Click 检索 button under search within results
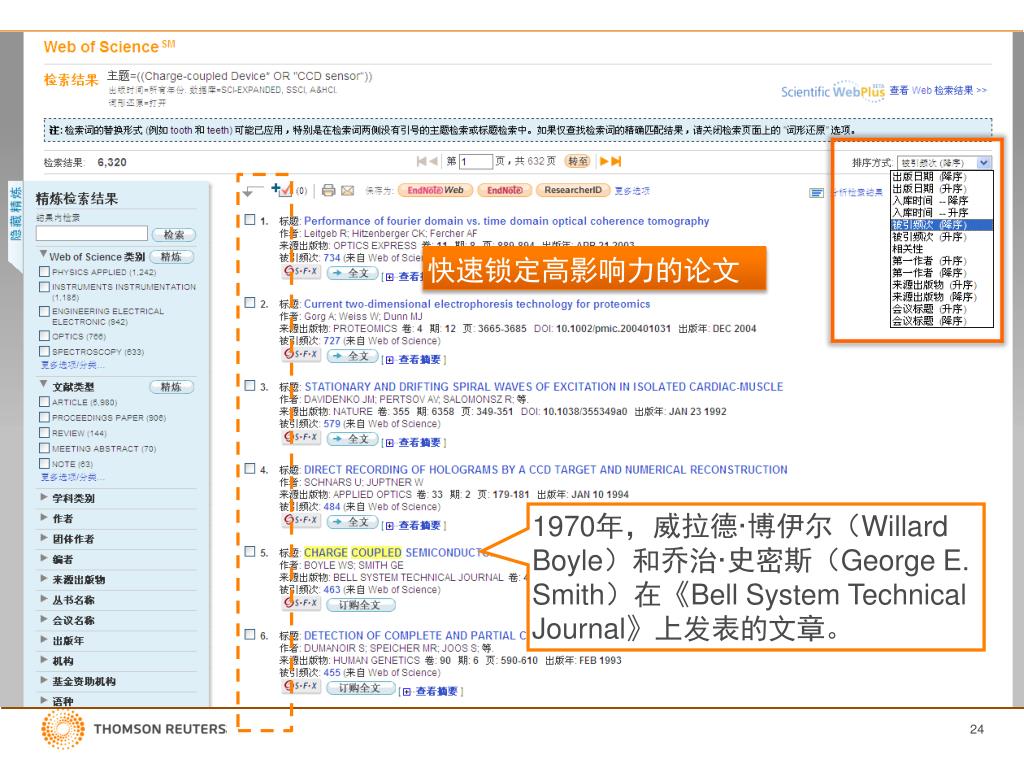The image size is (1024, 768). [174, 234]
